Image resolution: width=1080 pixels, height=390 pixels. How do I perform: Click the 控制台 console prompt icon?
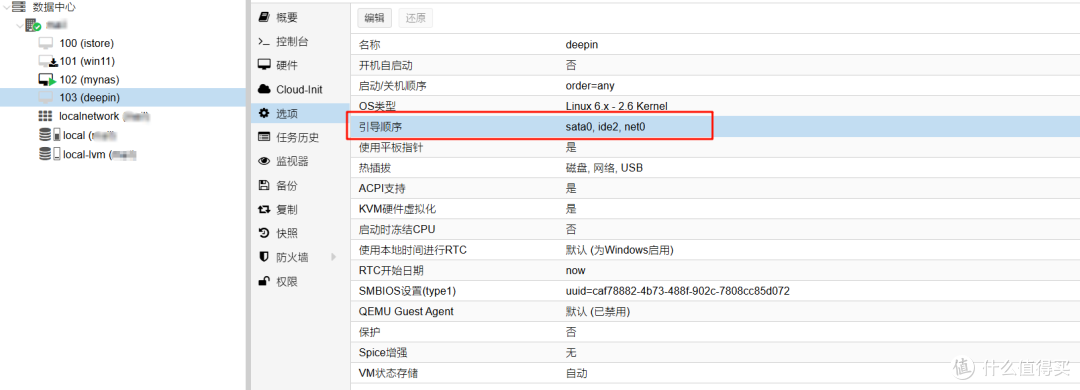click(x=263, y=41)
